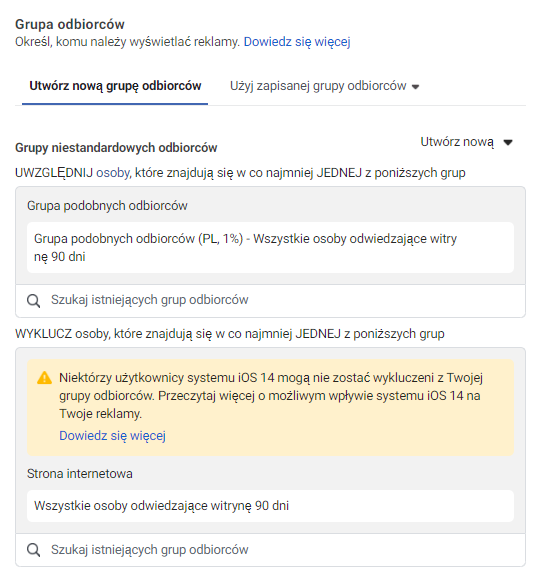Click the iOS 14 warning message text
This screenshot has height=576, width=540.
tap(271, 396)
